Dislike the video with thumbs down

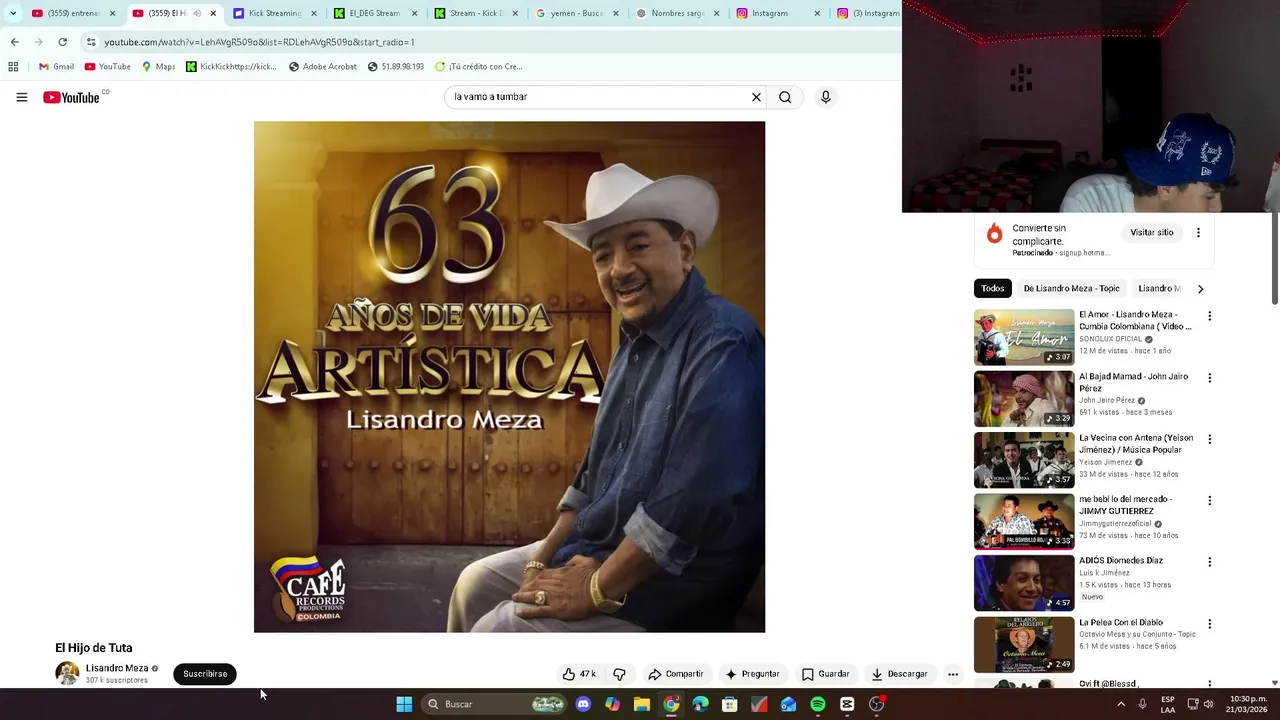[x=619, y=674]
